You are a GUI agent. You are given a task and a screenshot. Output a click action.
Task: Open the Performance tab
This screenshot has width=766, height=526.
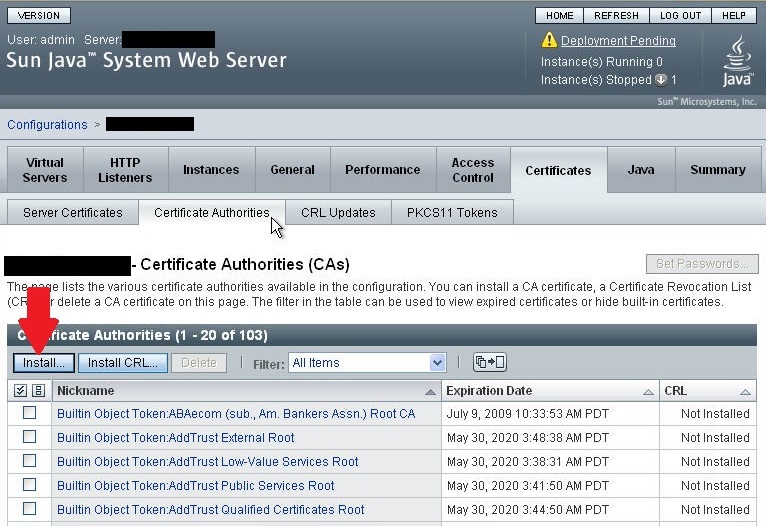(x=382, y=170)
